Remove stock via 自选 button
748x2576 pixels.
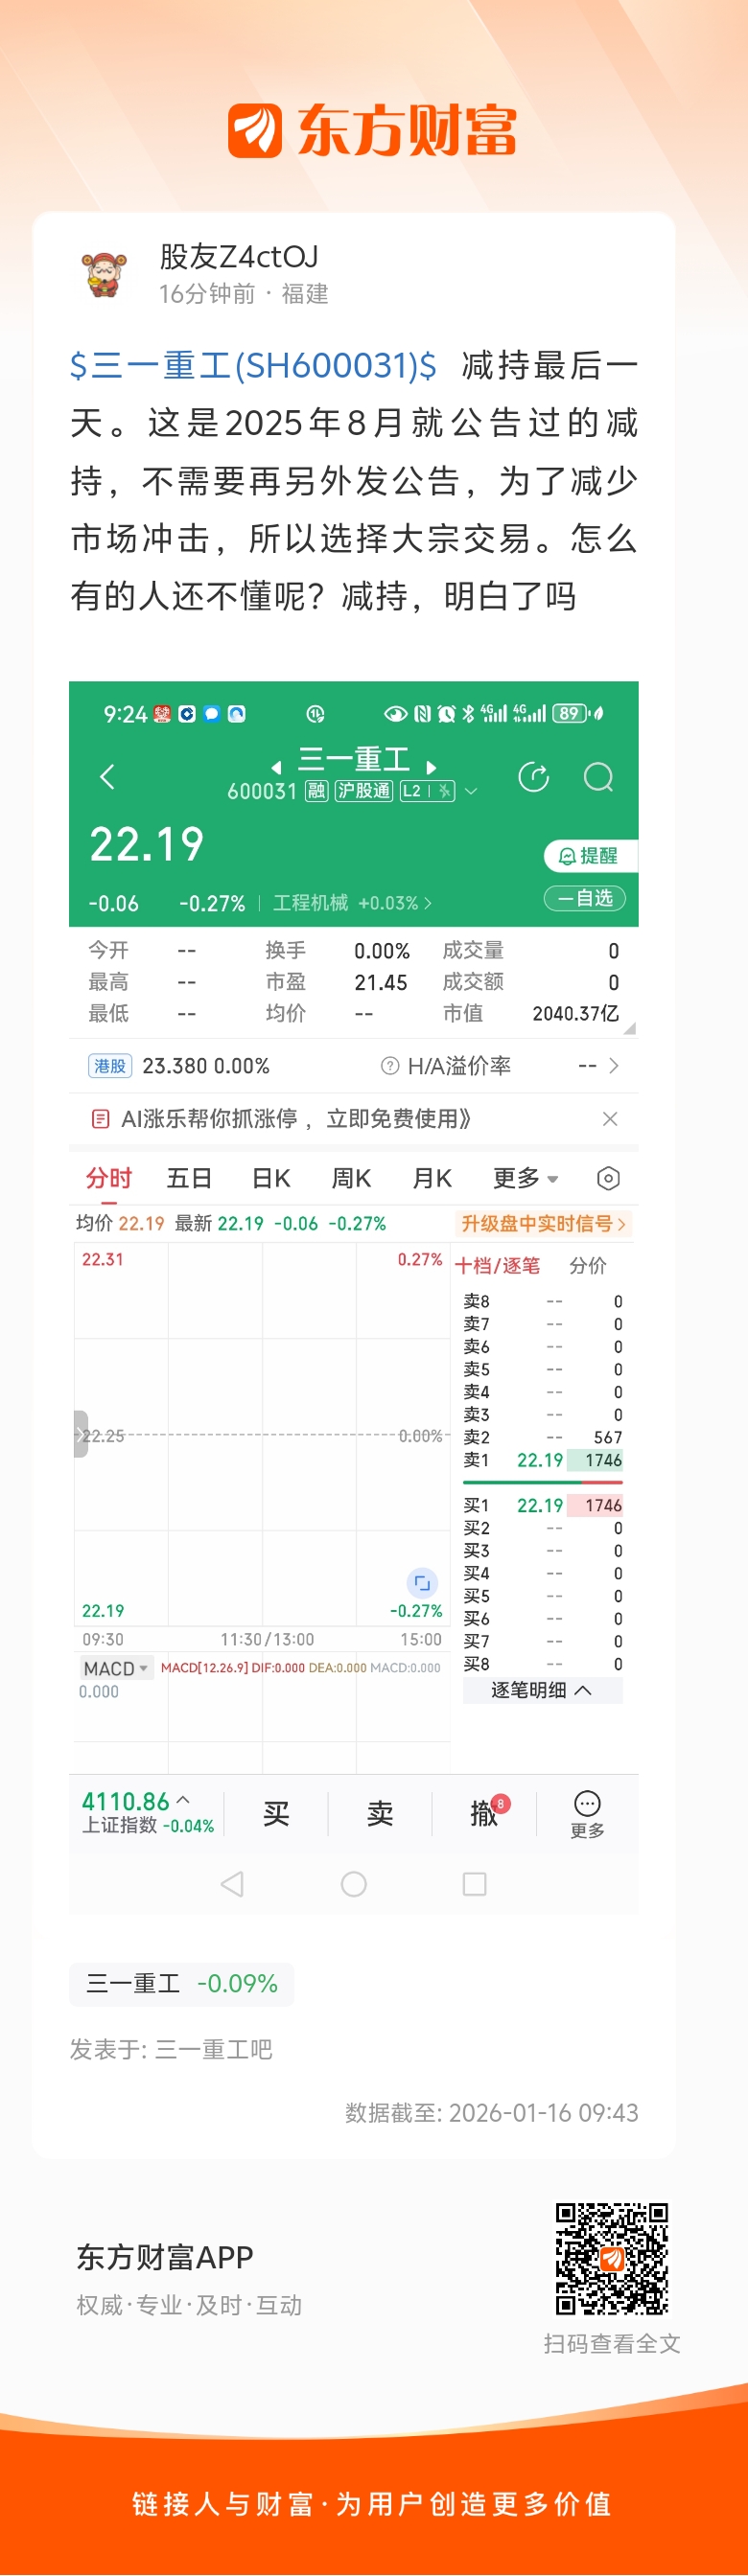(585, 898)
